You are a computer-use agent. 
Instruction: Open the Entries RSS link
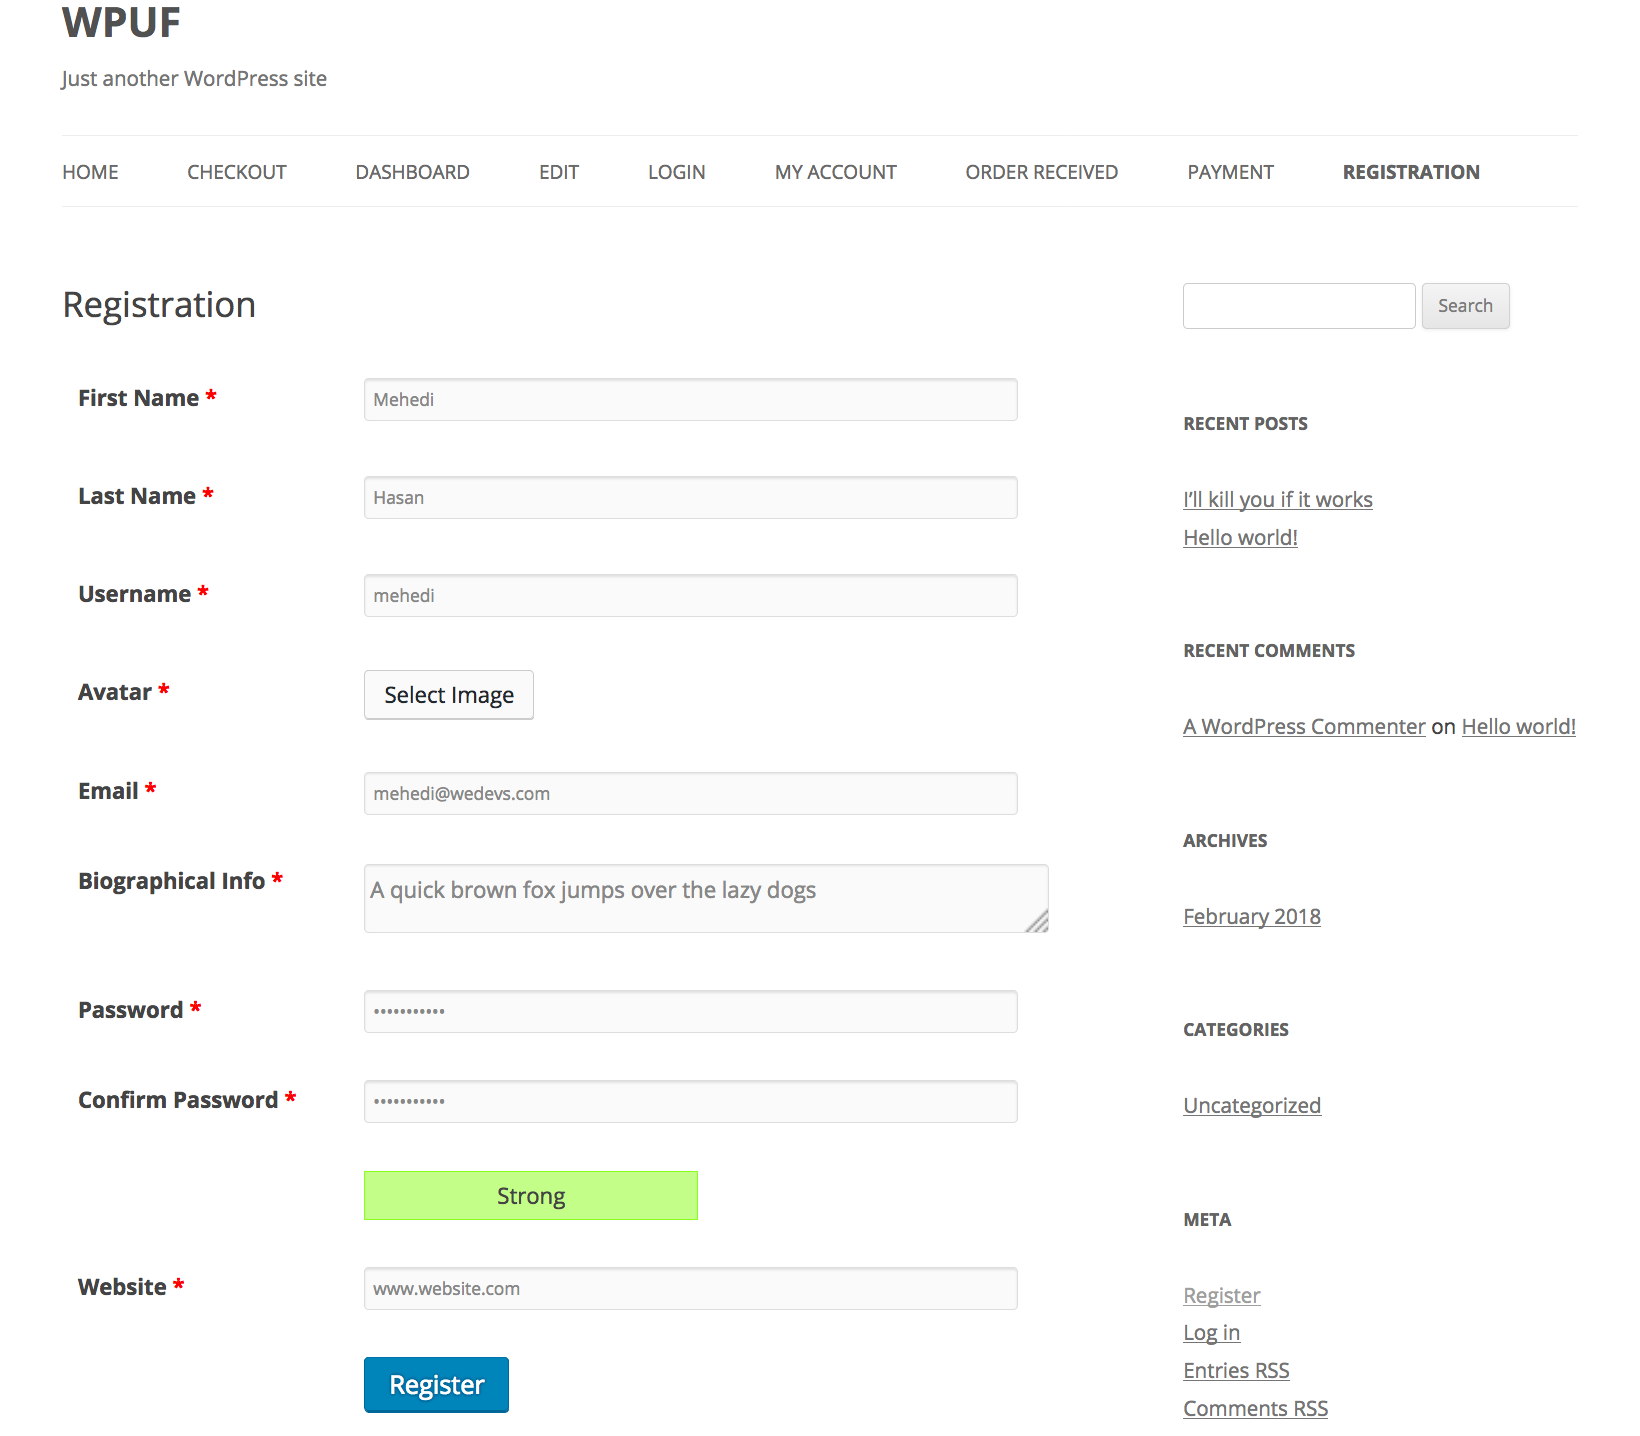[x=1236, y=1370]
